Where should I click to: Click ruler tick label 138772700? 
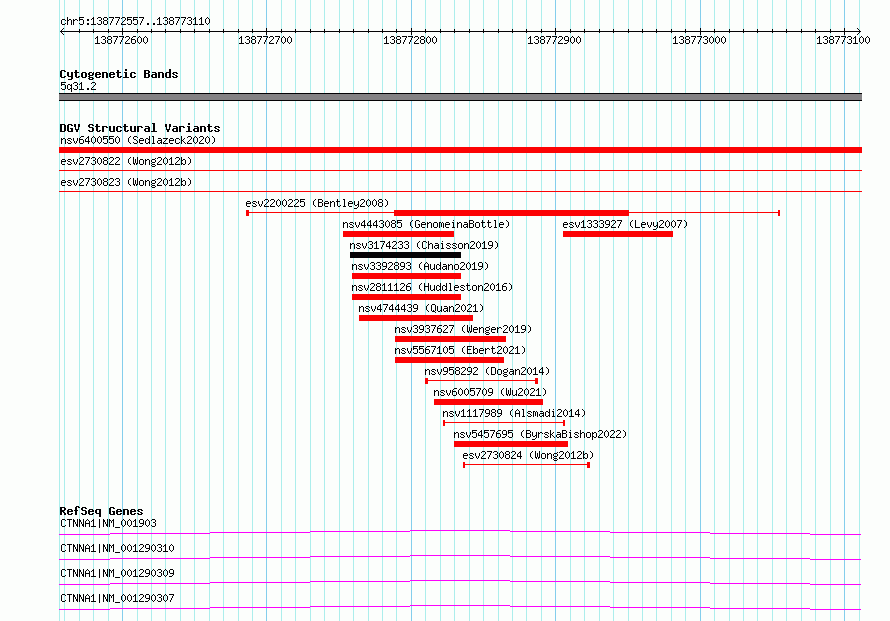pyautogui.click(x=265, y=40)
